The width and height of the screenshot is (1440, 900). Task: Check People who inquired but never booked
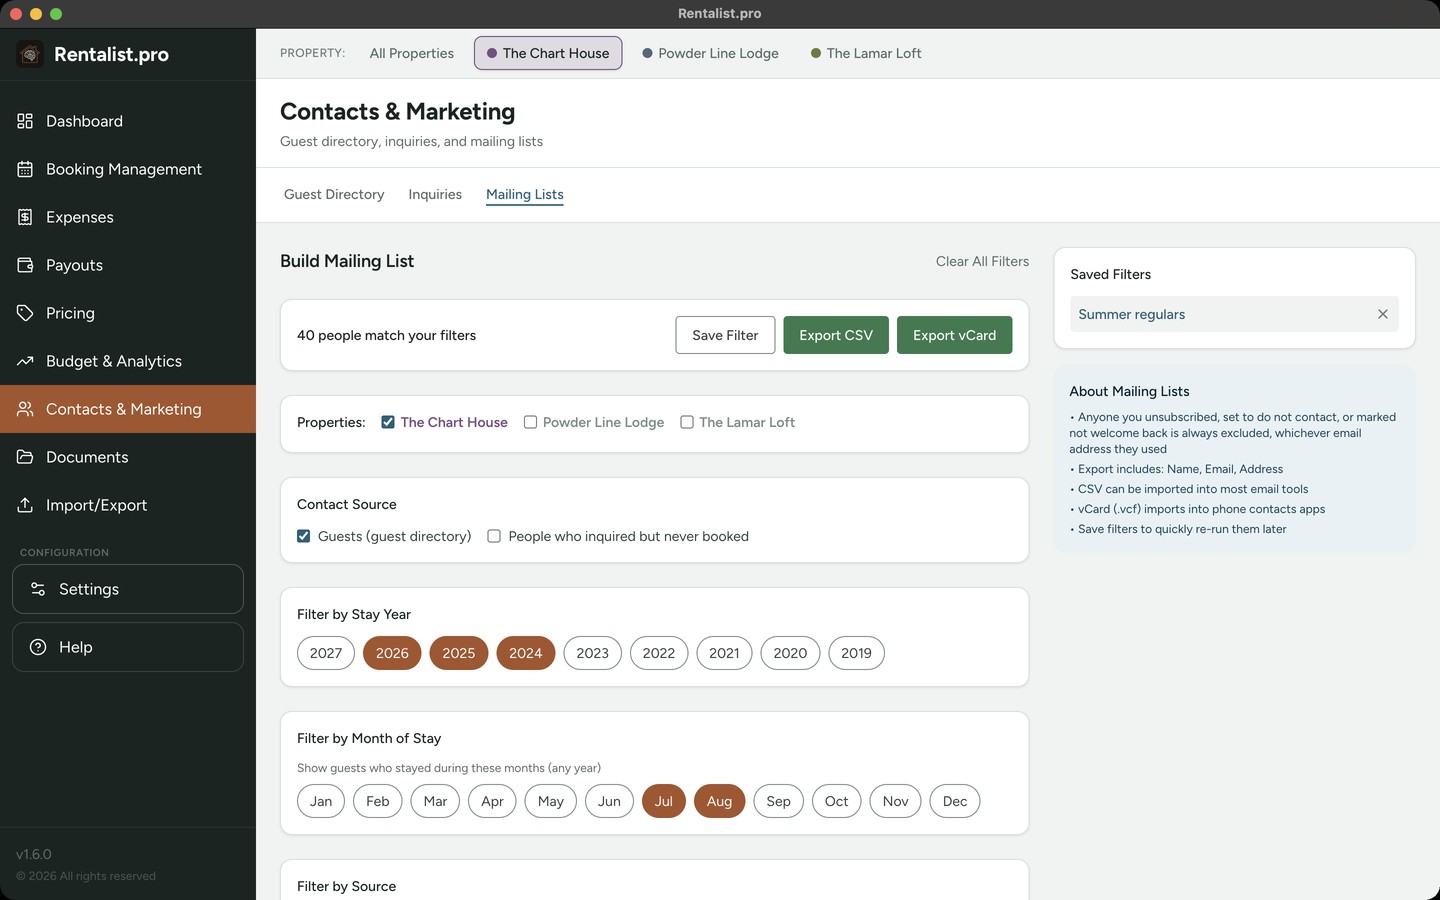(494, 536)
